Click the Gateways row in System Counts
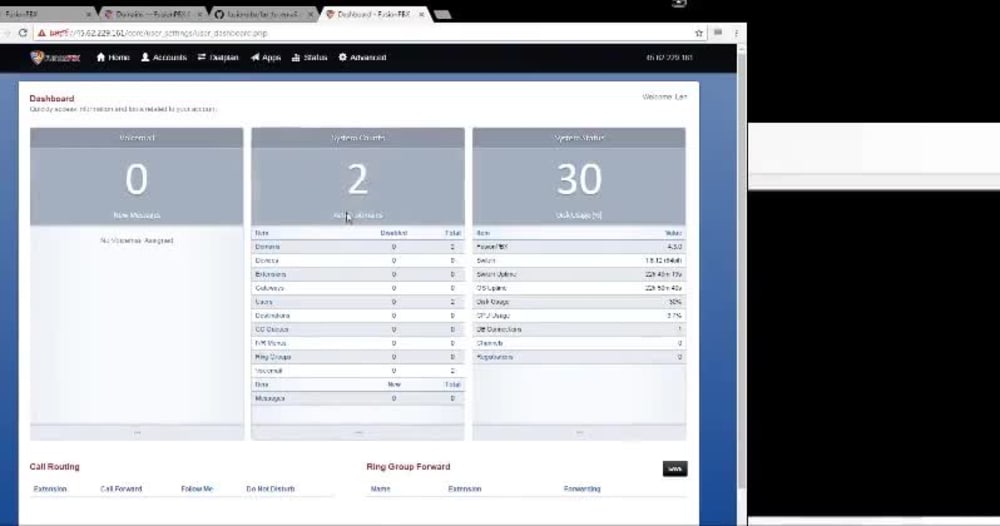 (x=358, y=288)
